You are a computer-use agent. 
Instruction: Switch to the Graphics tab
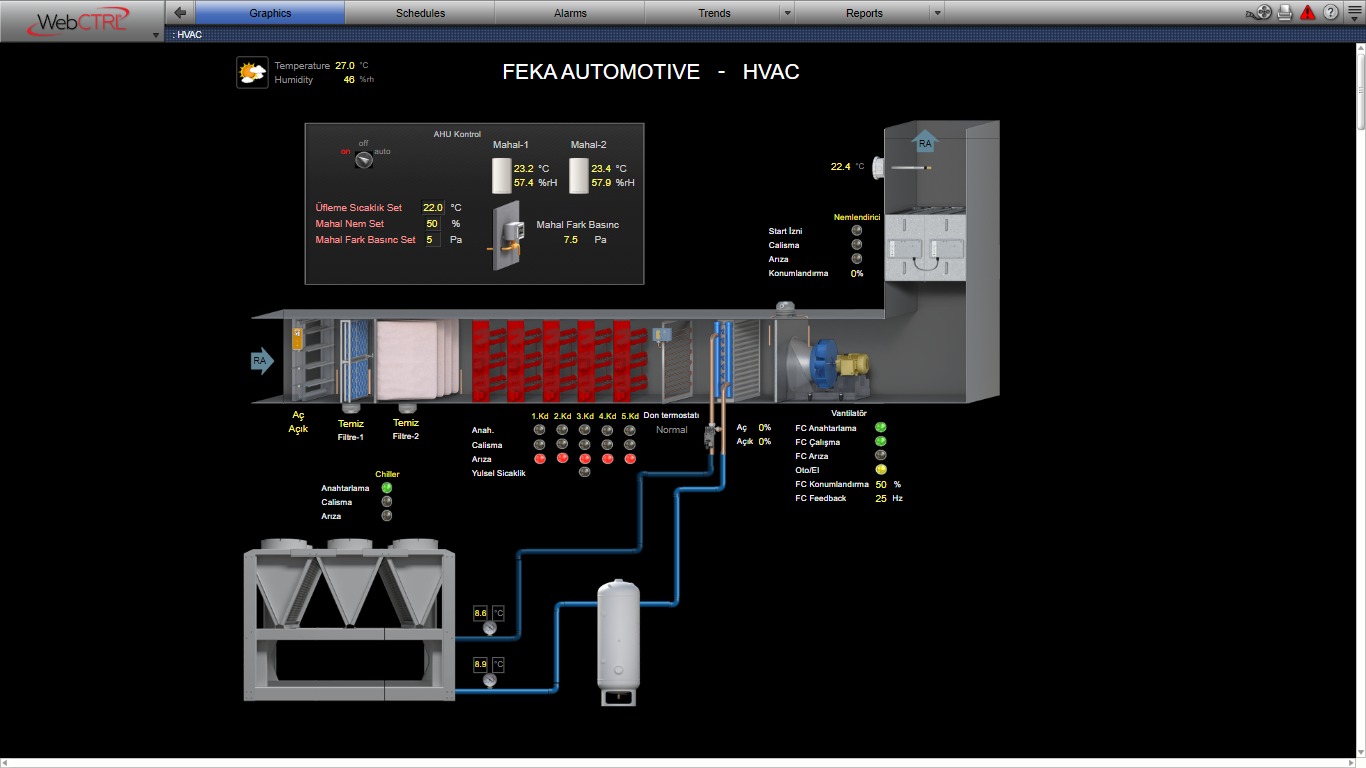click(x=270, y=13)
